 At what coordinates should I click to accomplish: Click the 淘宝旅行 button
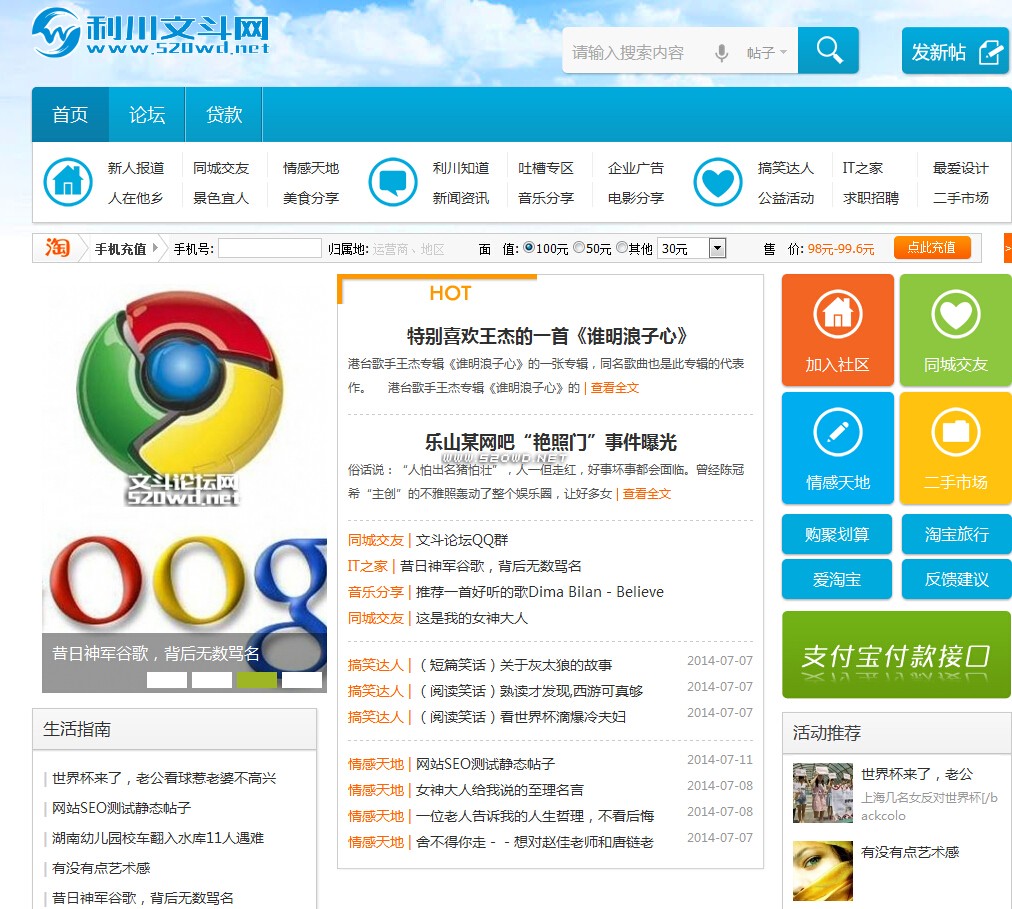956,534
